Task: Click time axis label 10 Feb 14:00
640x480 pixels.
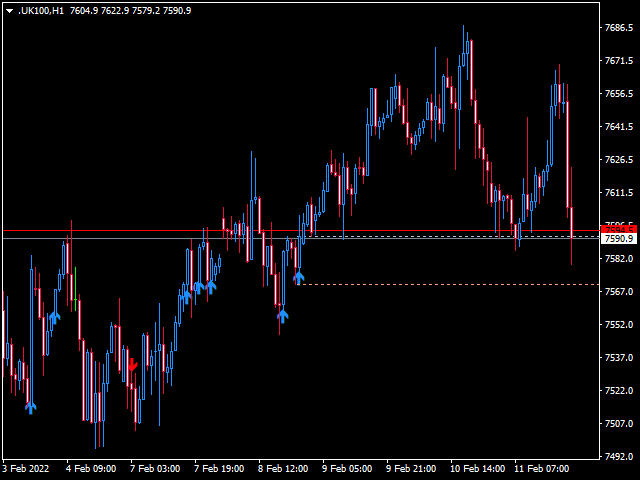Action: coord(478,469)
